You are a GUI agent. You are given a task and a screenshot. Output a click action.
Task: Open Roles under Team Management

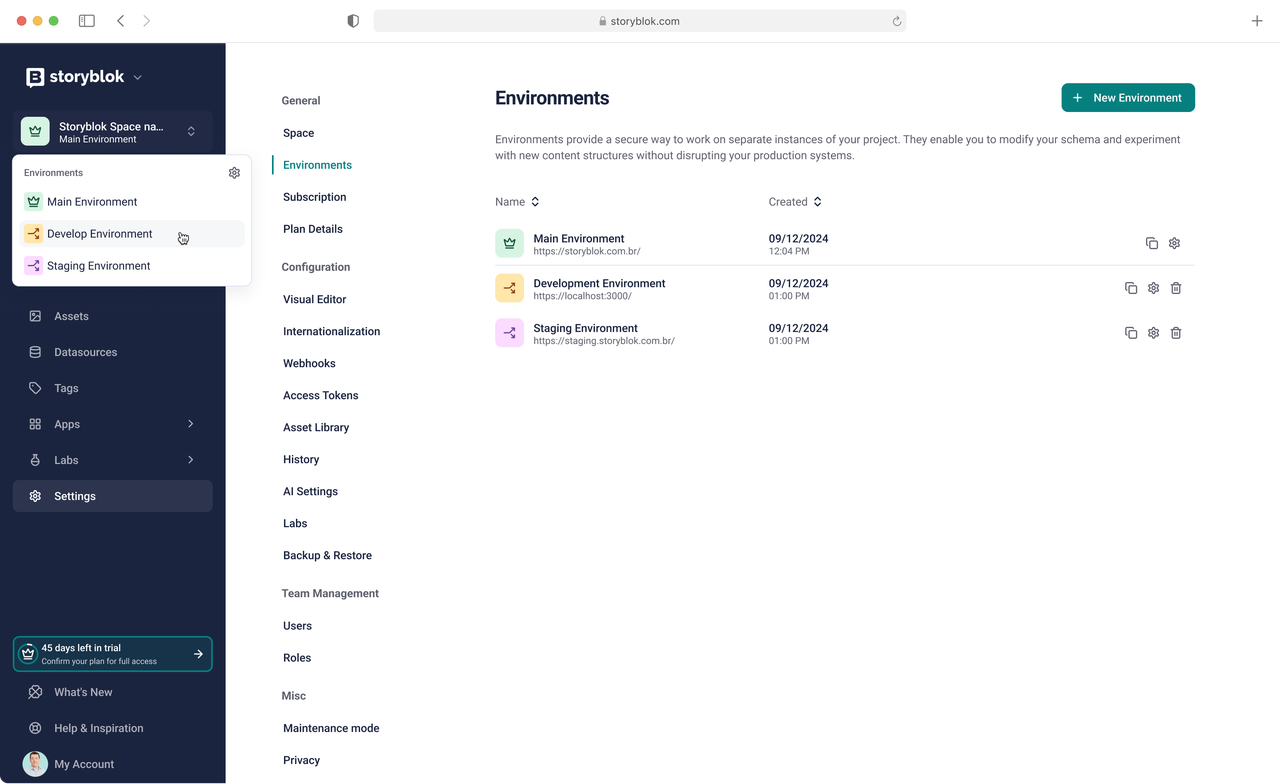pos(297,658)
